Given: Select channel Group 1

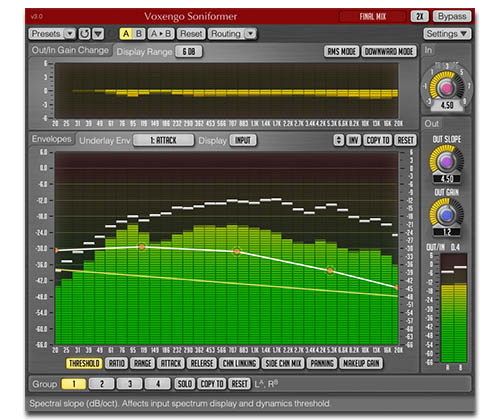Looking at the screenshot, I should pos(74,384).
